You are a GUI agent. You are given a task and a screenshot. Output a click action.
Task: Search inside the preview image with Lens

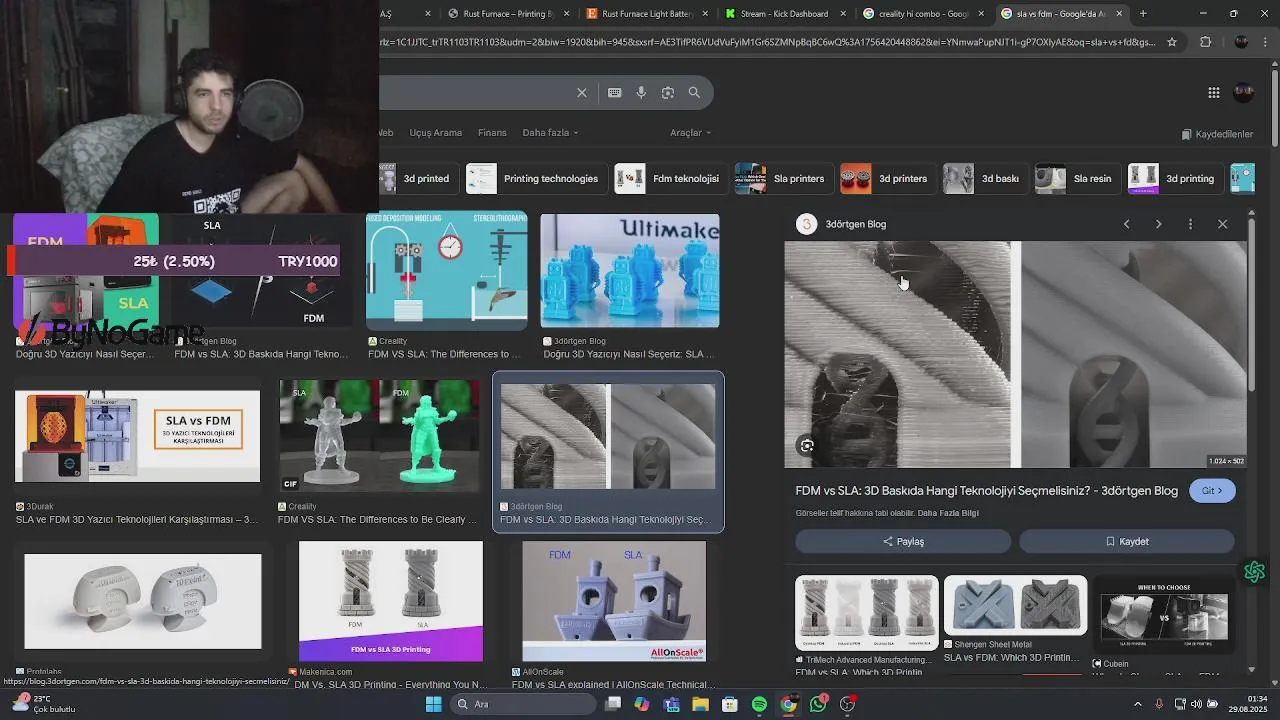[x=807, y=446]
